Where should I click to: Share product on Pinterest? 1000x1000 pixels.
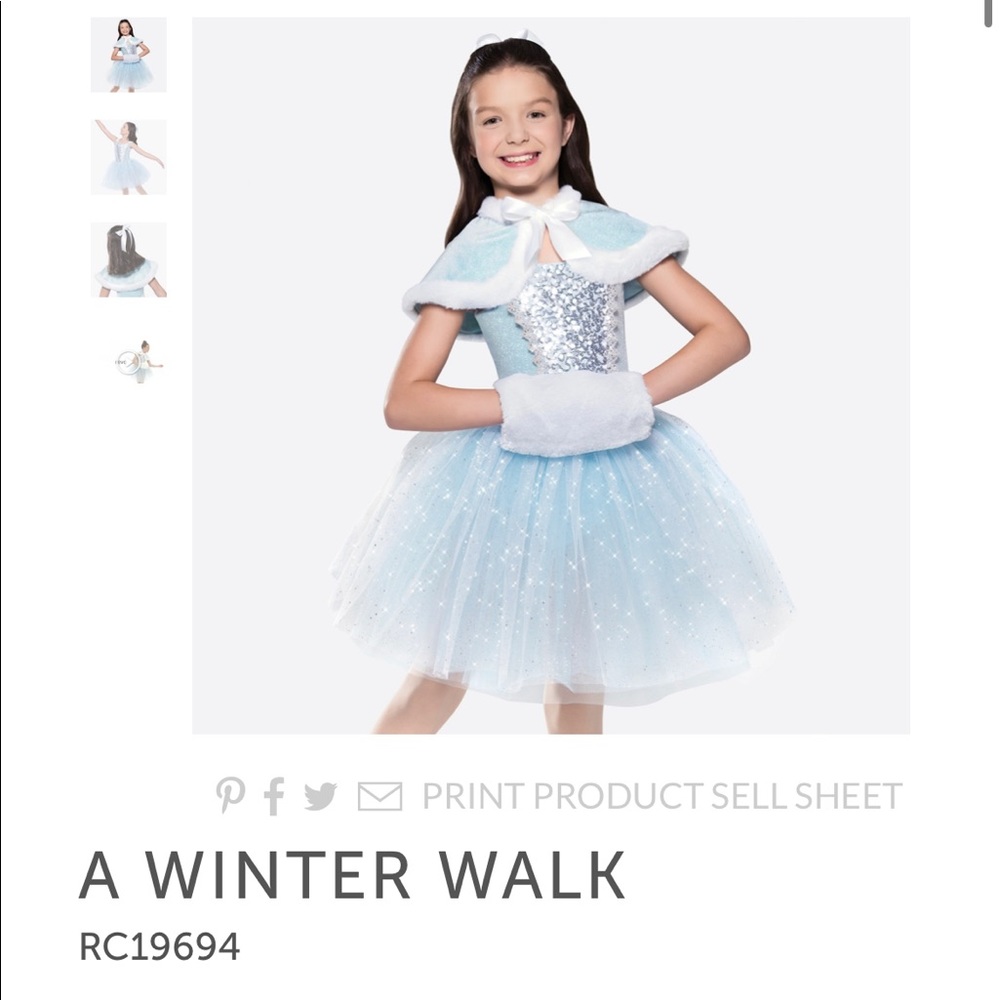[230, 795]
